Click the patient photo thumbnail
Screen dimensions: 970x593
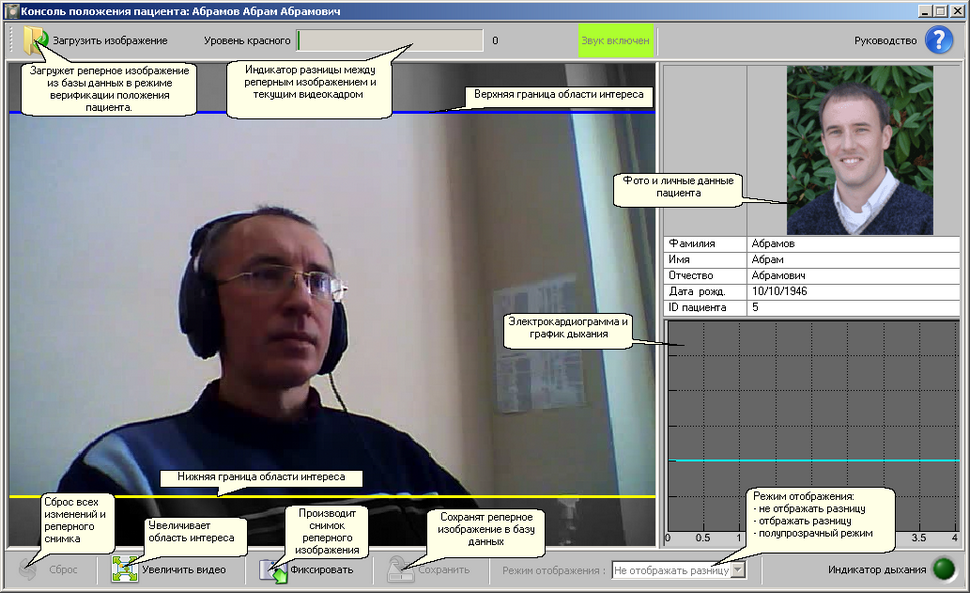[x=859, y=150]
